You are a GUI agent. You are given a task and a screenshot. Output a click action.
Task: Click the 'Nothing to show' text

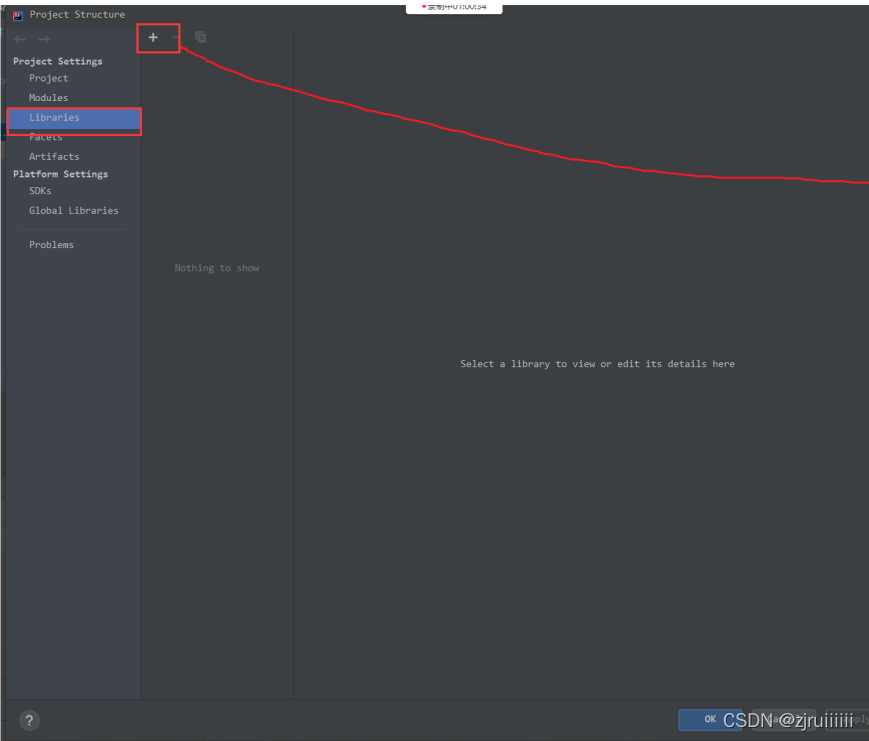217,268
